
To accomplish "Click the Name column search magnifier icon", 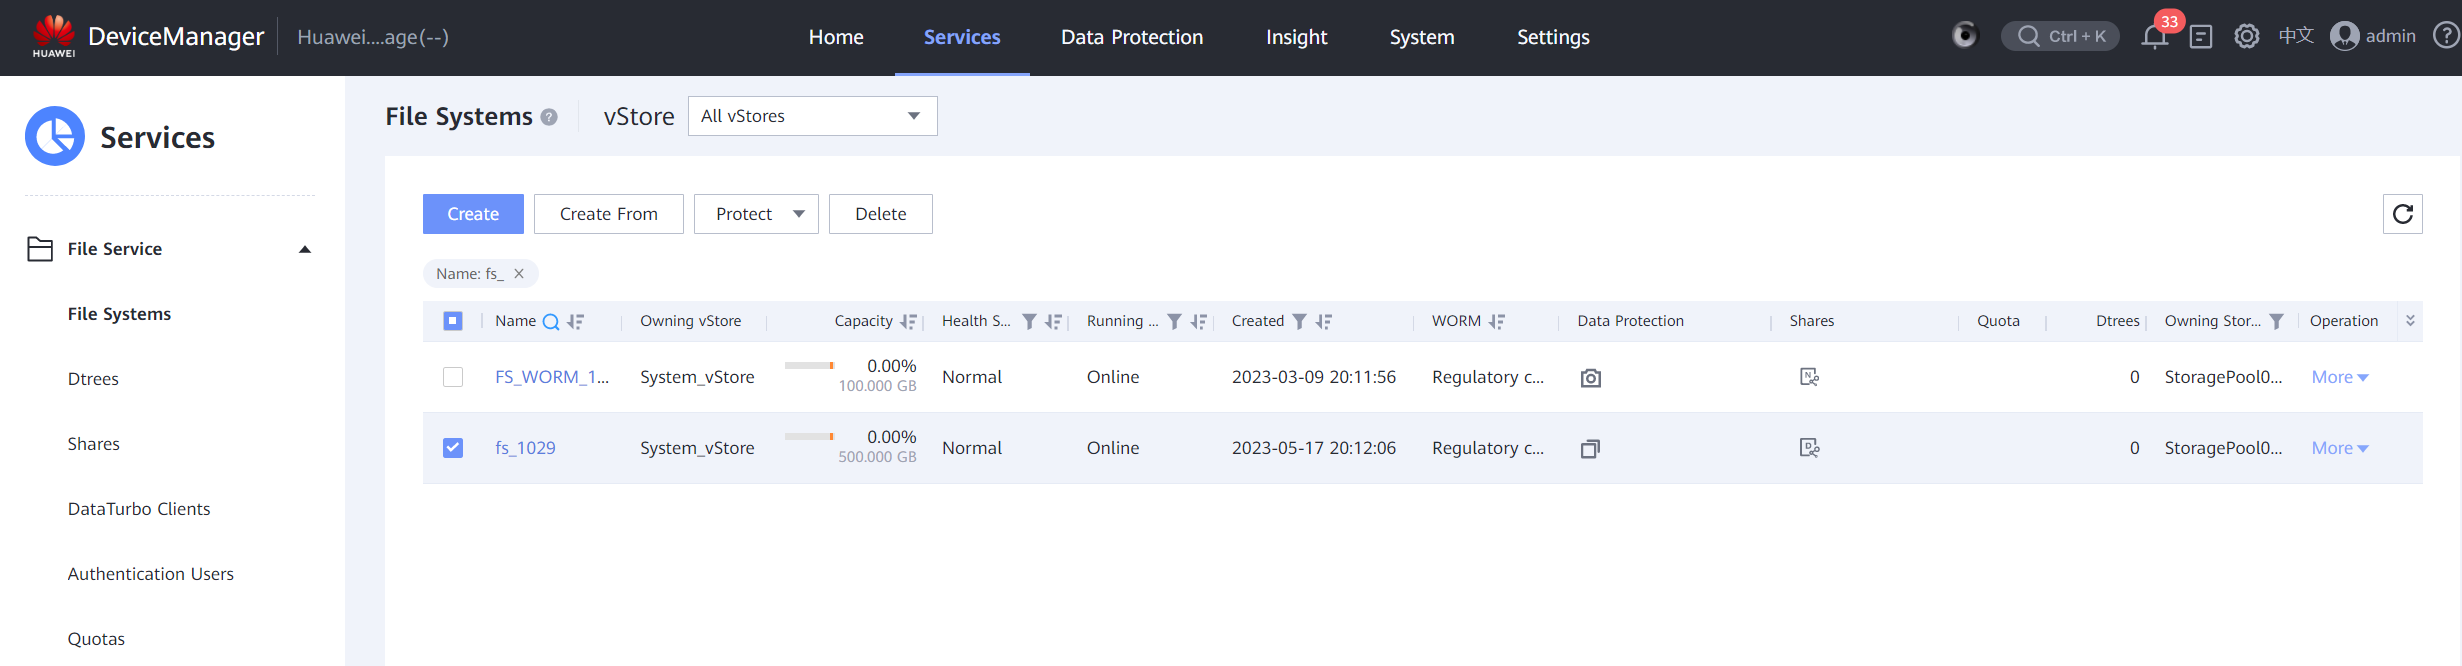I will (x=550, y=322).
